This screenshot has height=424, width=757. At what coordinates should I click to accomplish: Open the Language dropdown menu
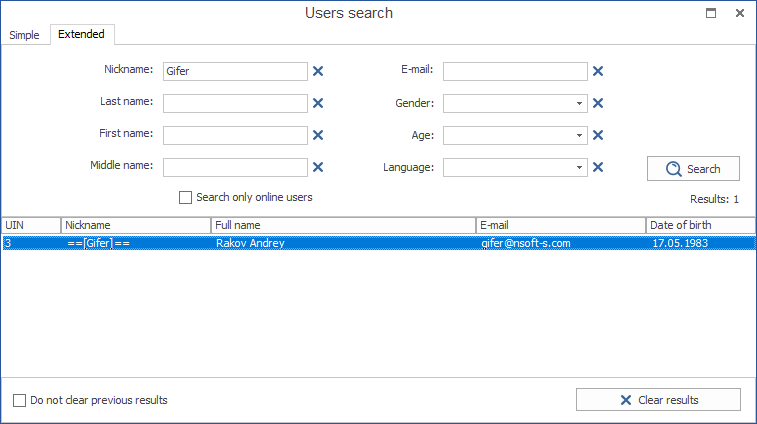coord(579,167)
